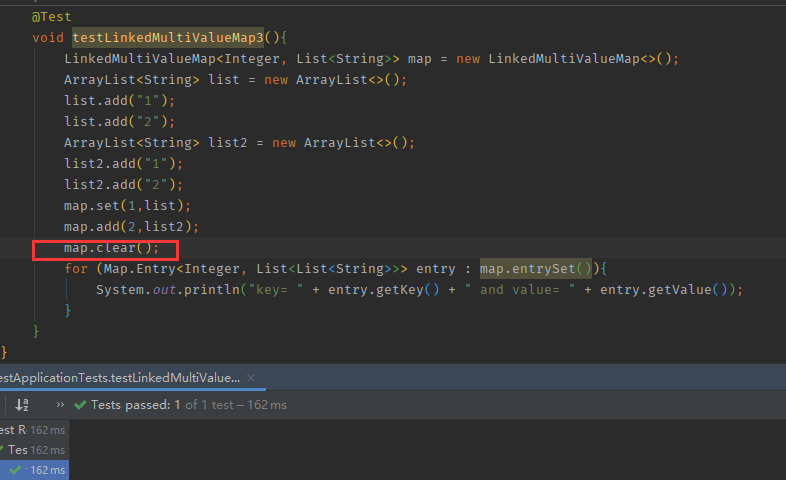Screen dimensions: 786x480
Task: Select the highlighted 162 ms test row
Action: 34,470
